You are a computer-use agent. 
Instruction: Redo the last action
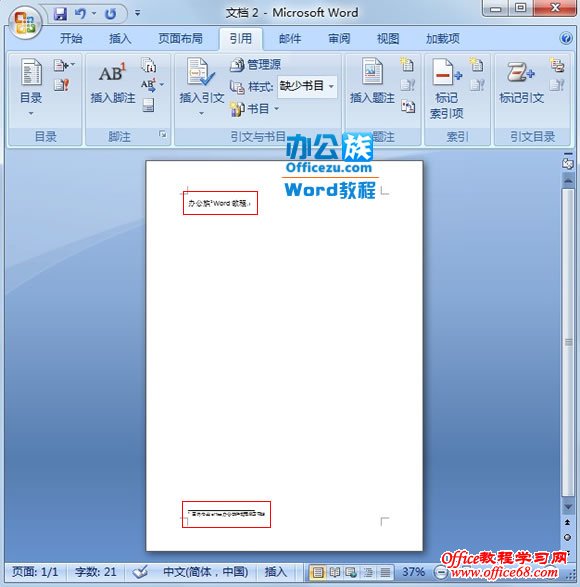[x=110, y=14]
